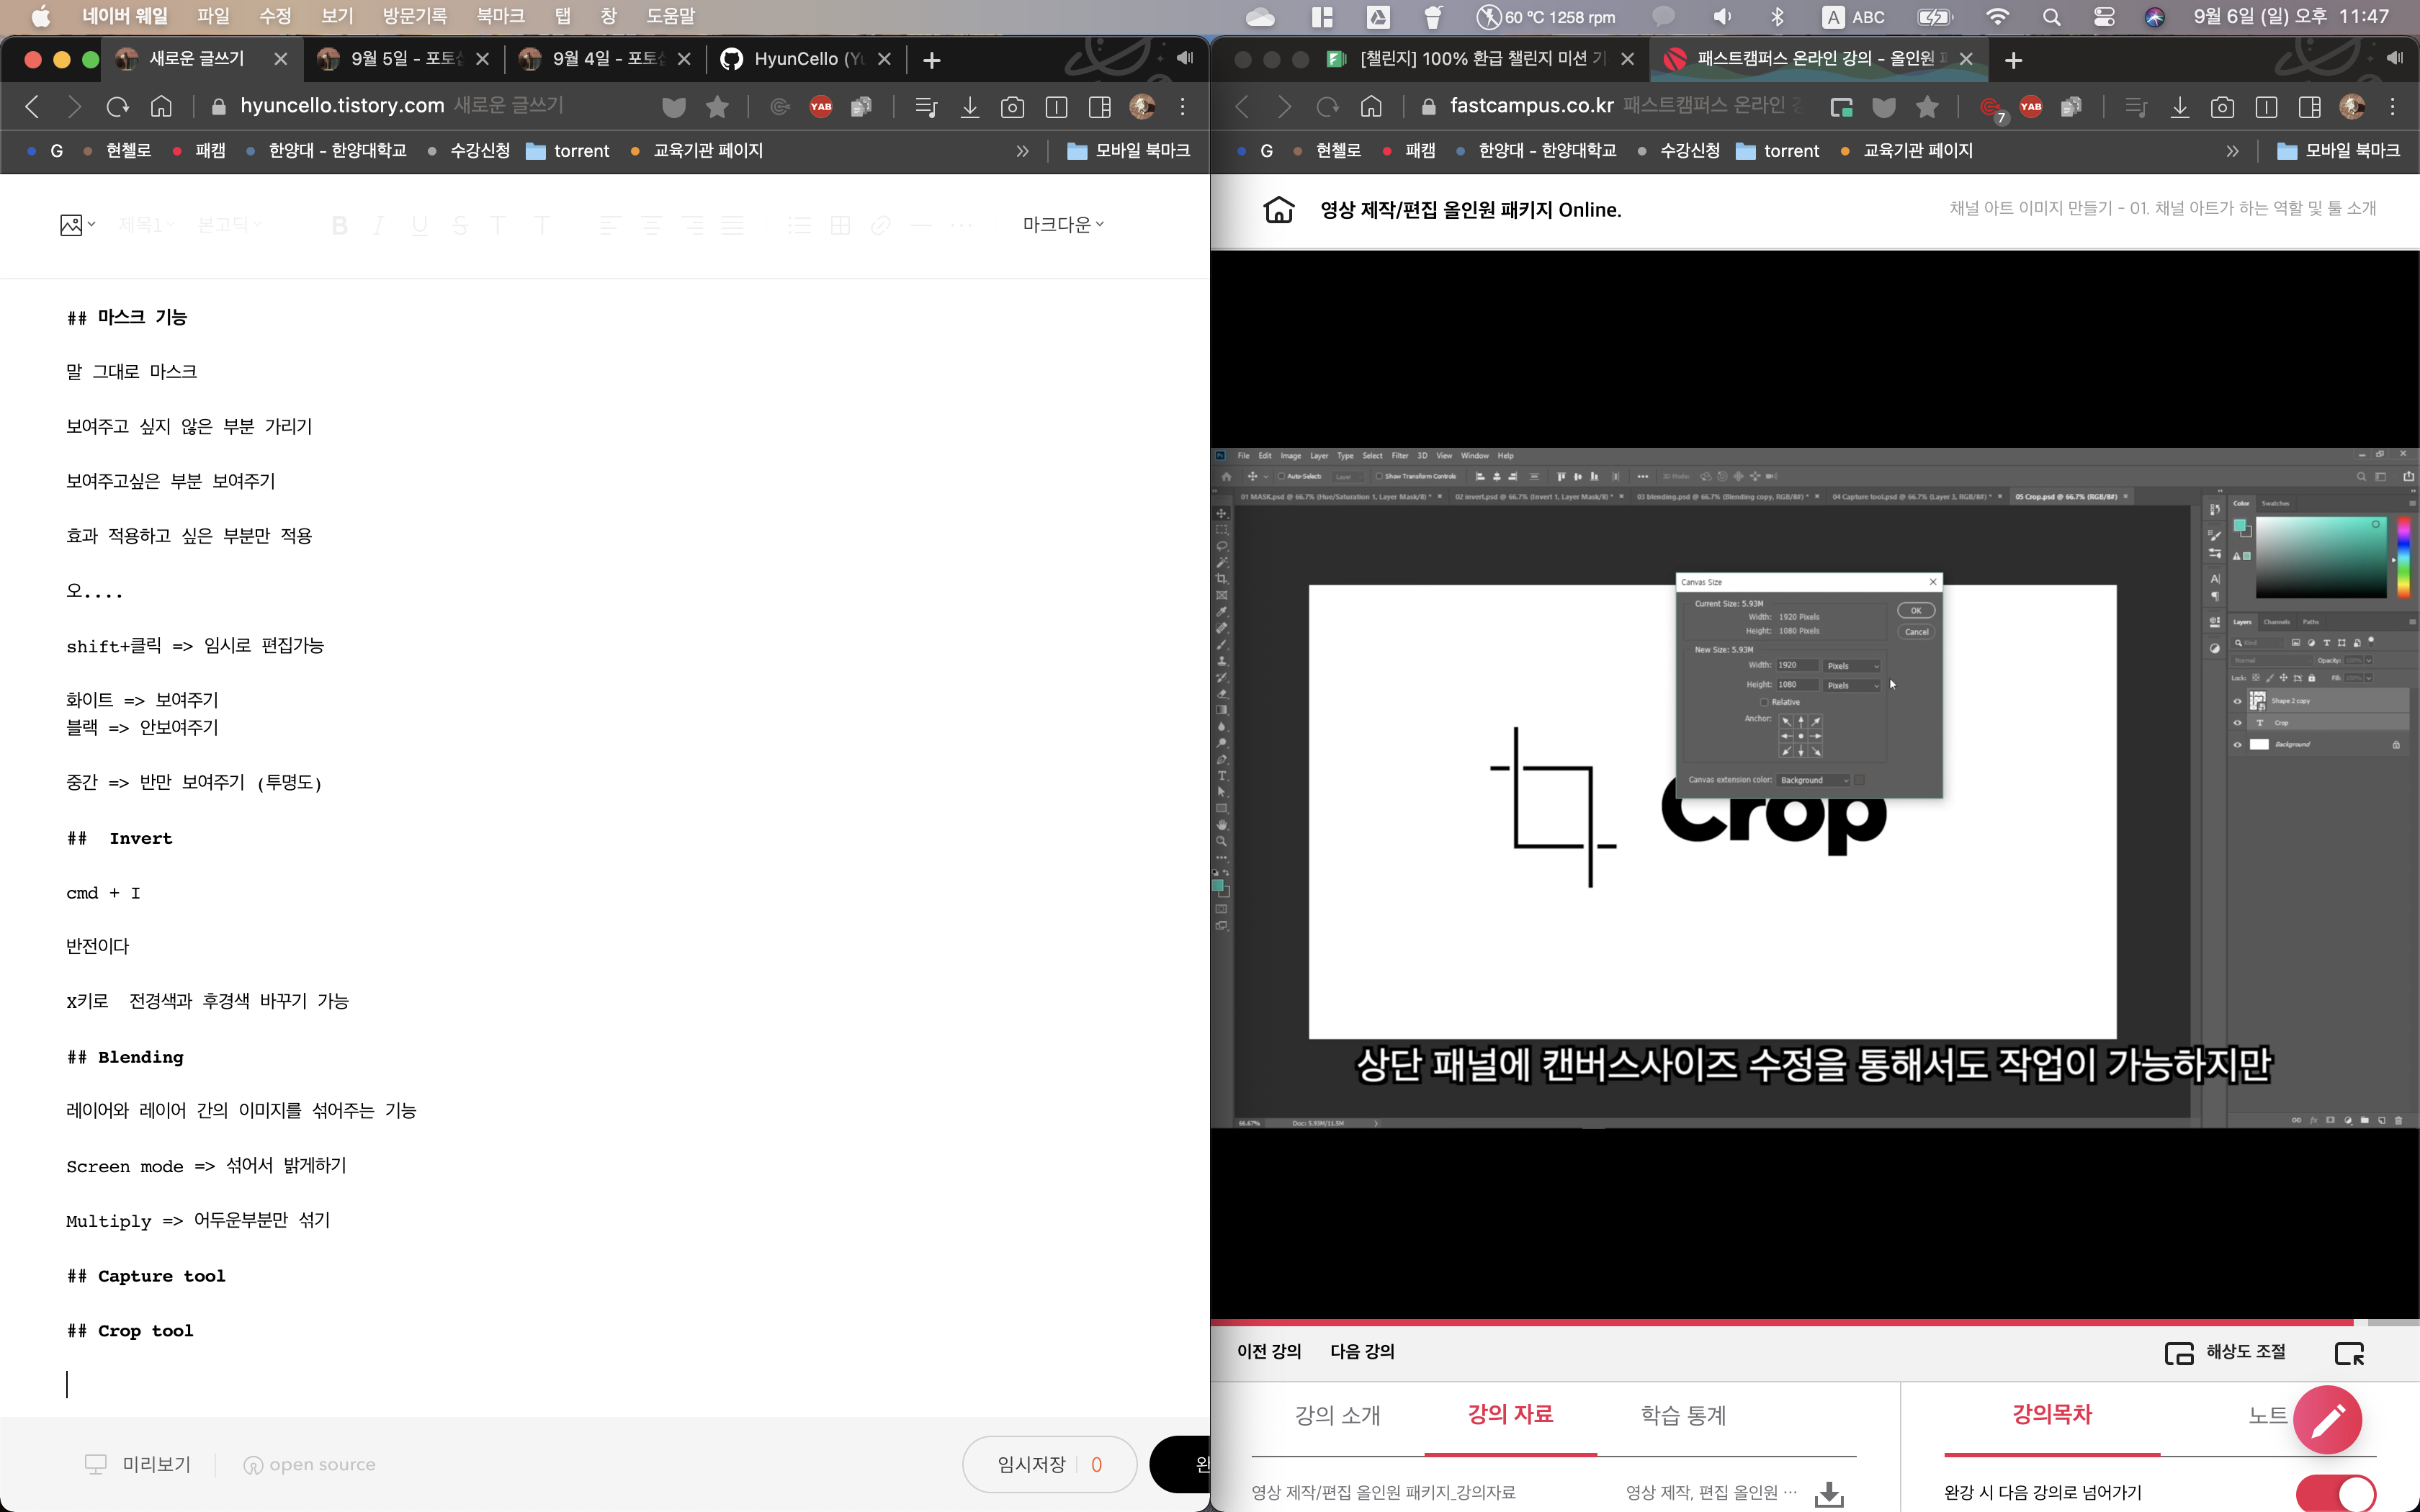Click the reload button in the Tistory window

point(118,107)
